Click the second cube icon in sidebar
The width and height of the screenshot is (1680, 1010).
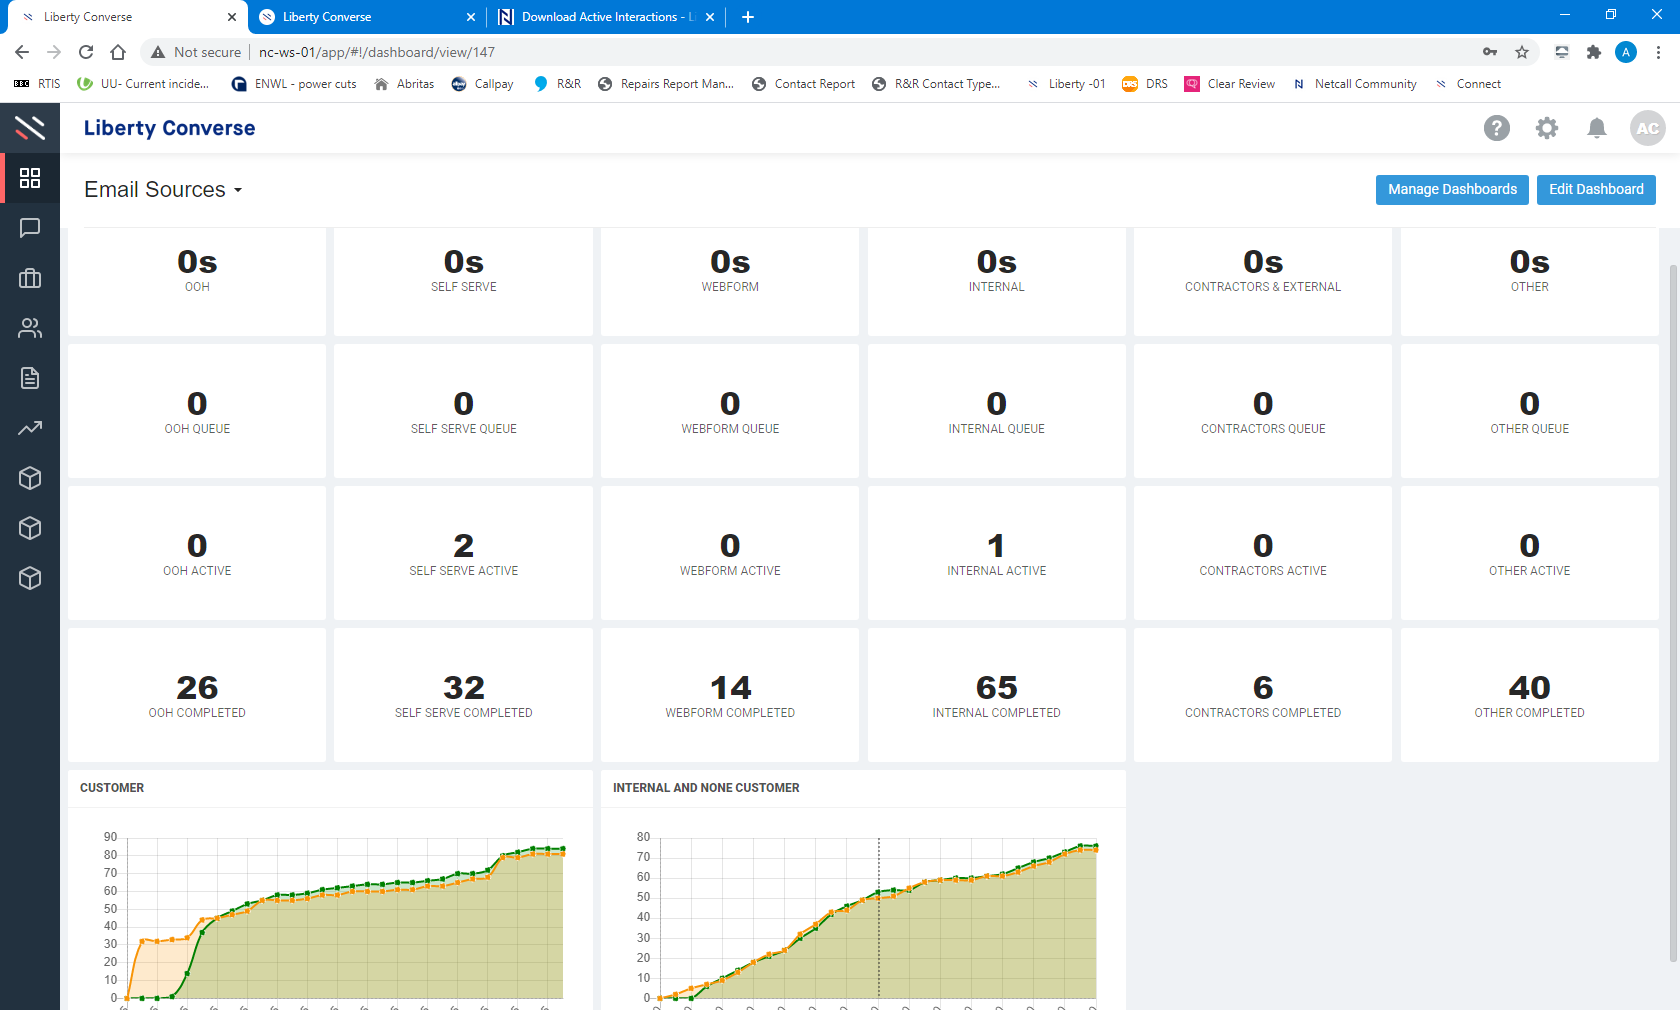[x=30, y=528]
